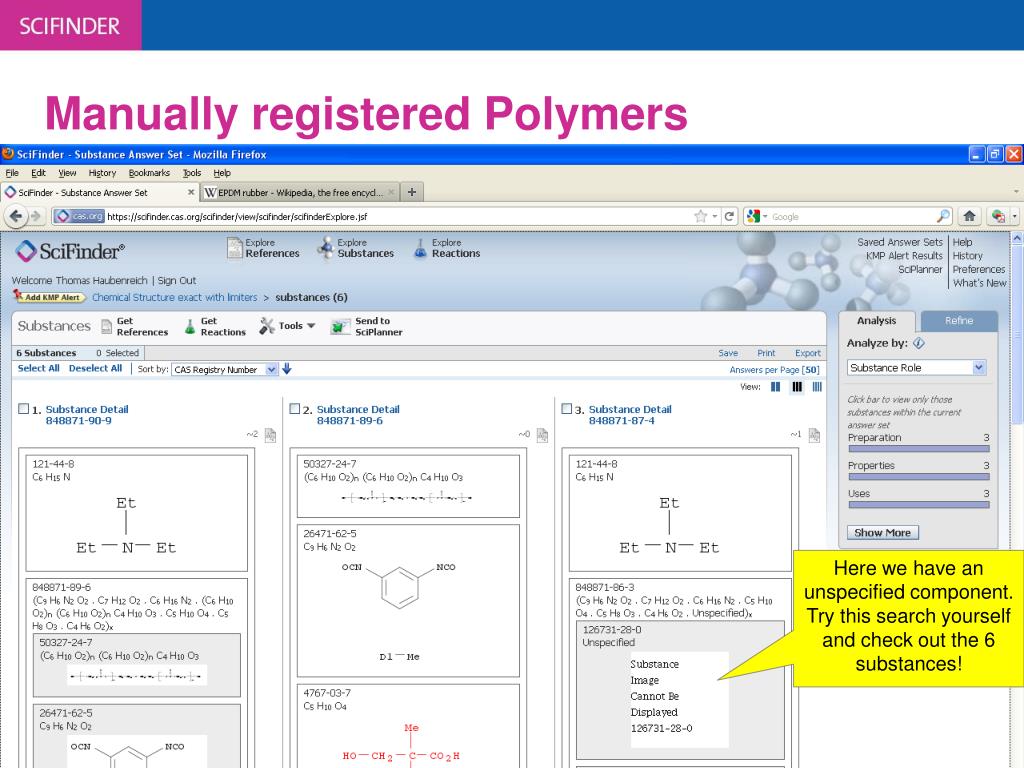Select the checkbox beside substance 848871-89-6
Viewport: 1024px width, 768px height.
click(x=292, y=409)
